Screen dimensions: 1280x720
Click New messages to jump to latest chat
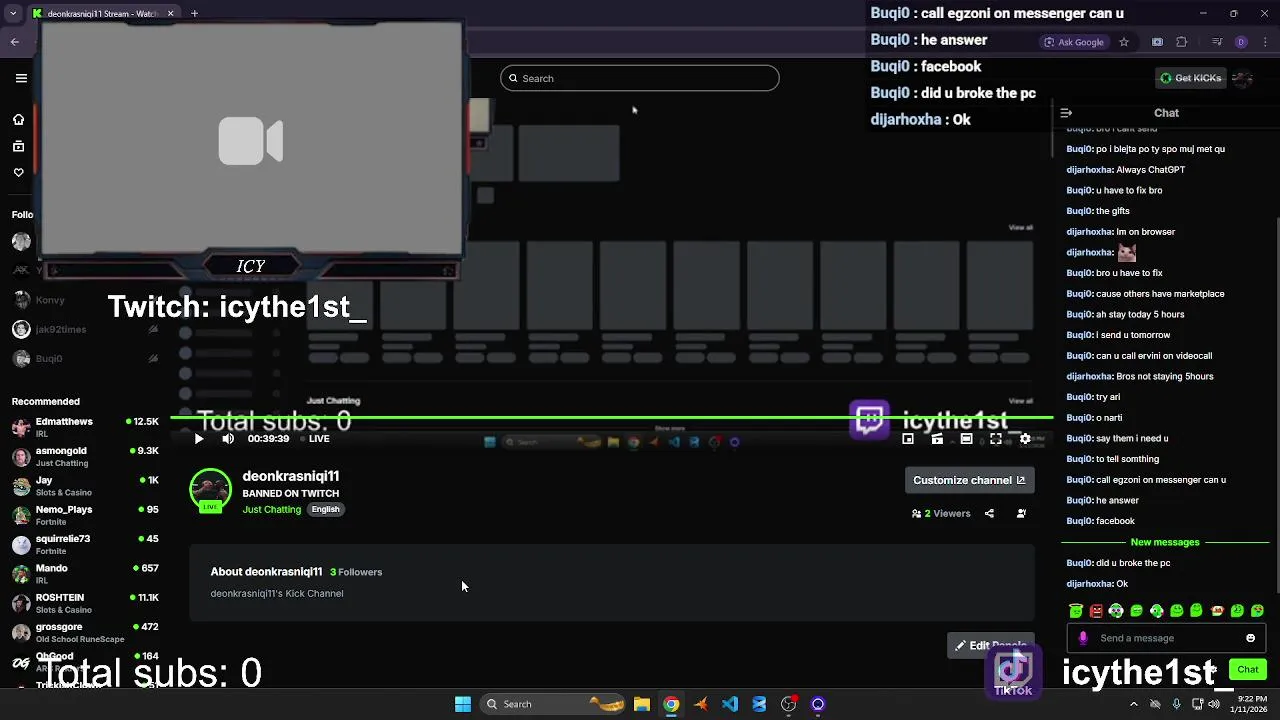point(1165,542)
